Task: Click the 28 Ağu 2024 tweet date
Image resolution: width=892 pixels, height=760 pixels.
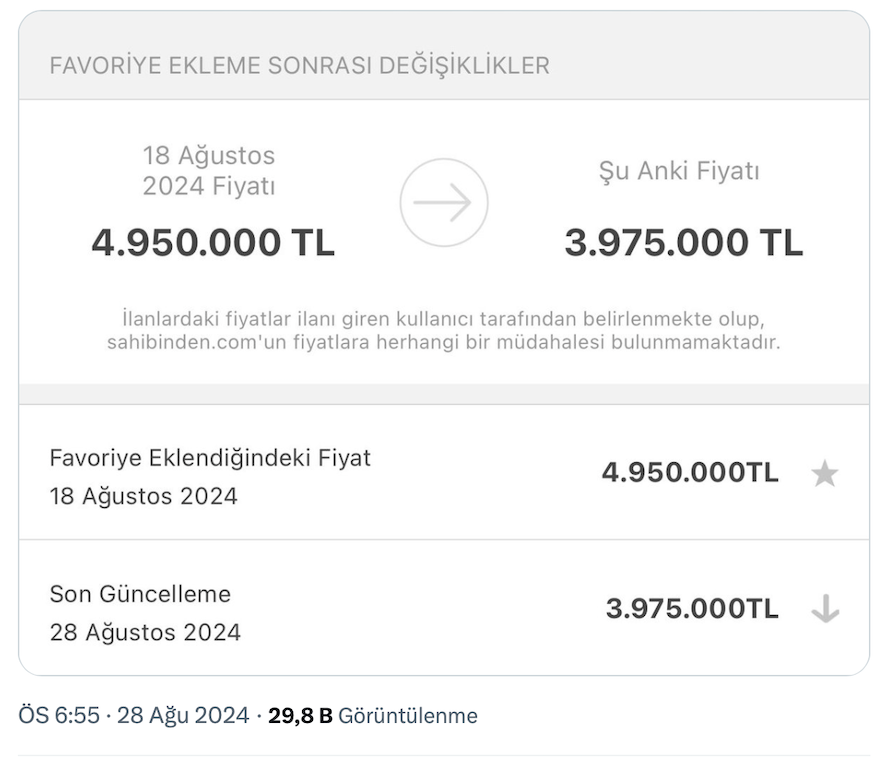Action: point(183,716)
